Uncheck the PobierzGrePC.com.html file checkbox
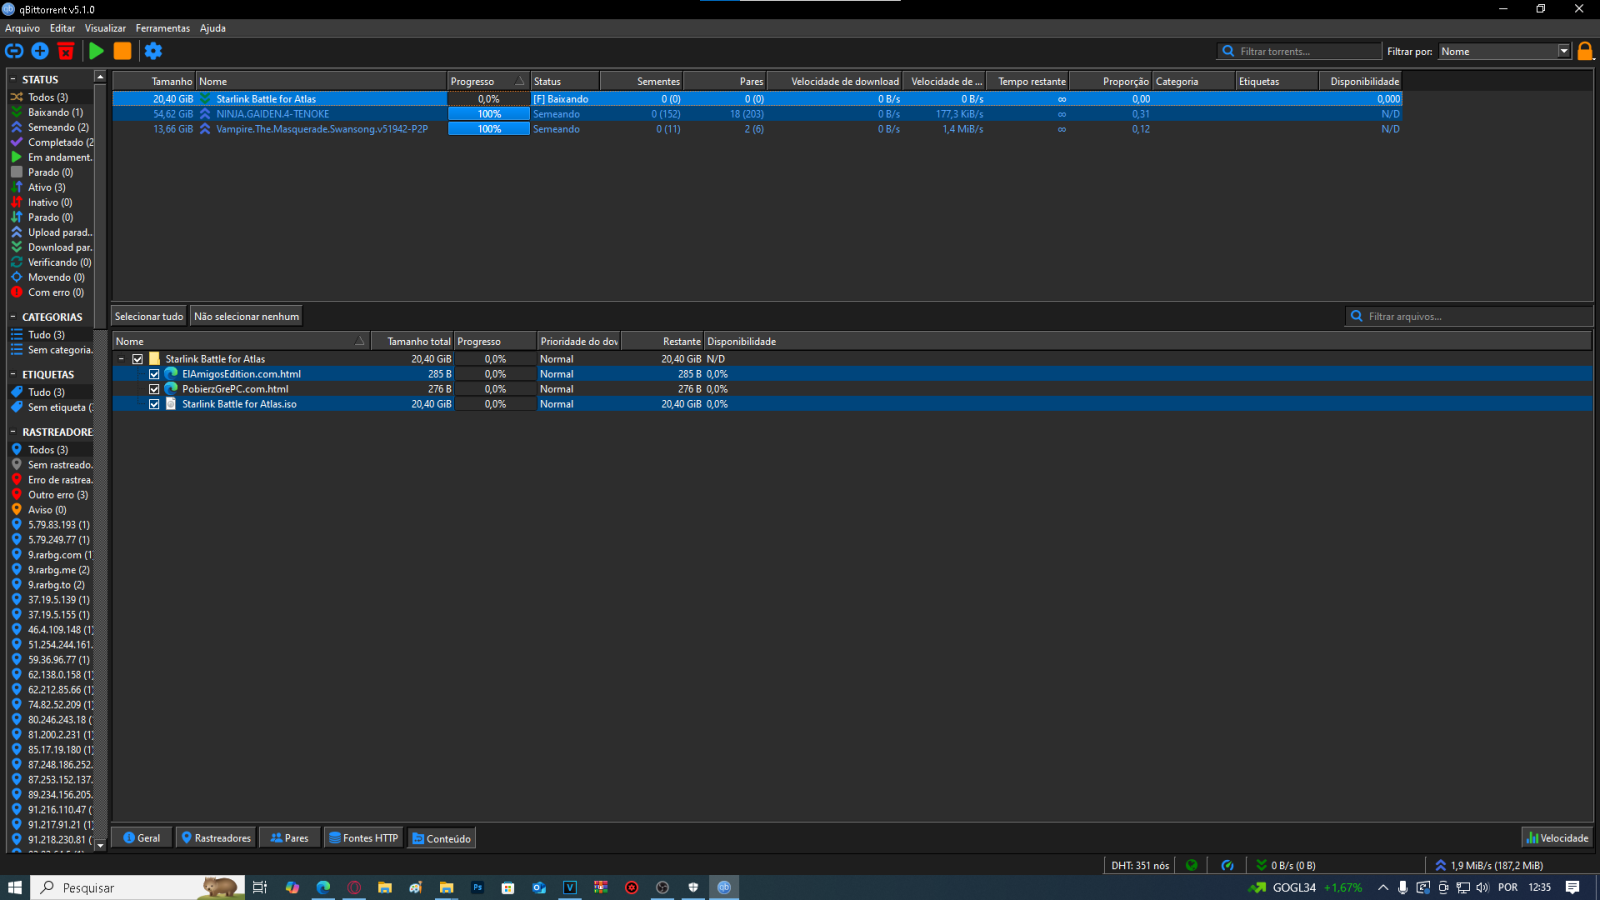This screenshot has width=1600, height=900. (x=154, y=390)
